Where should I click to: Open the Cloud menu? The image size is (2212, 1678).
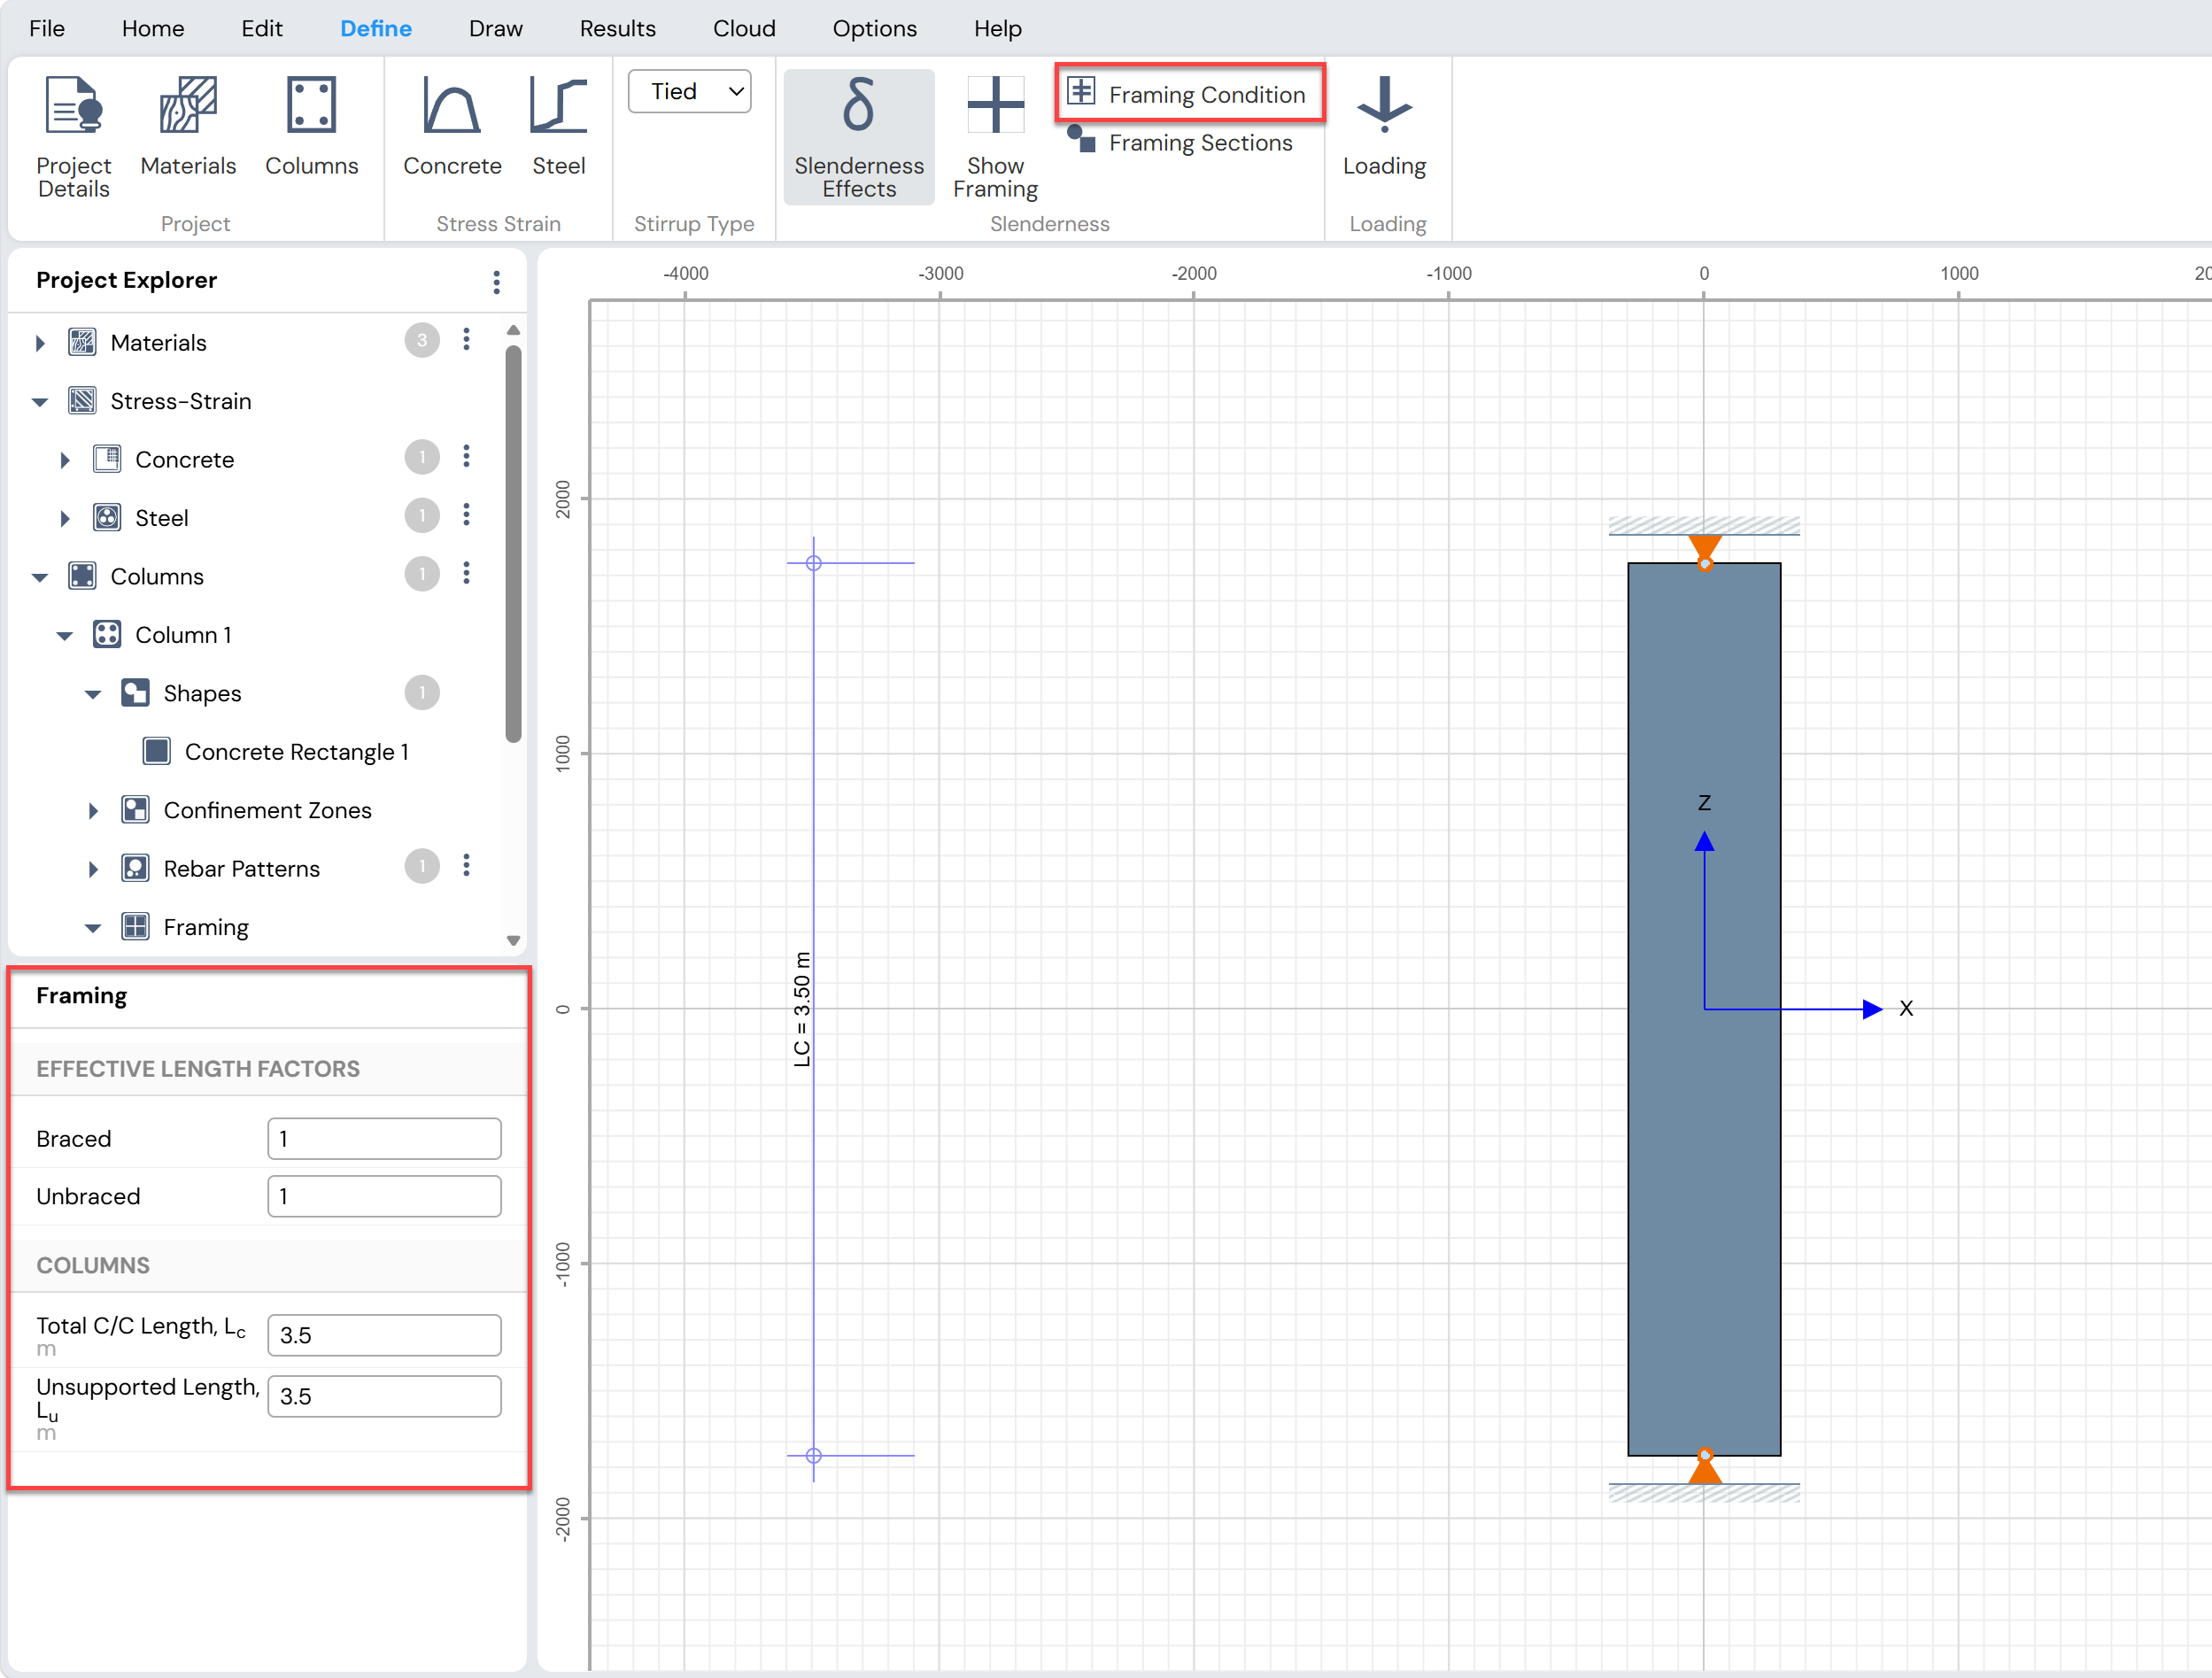pyautogui.click(x=744, y=28)
